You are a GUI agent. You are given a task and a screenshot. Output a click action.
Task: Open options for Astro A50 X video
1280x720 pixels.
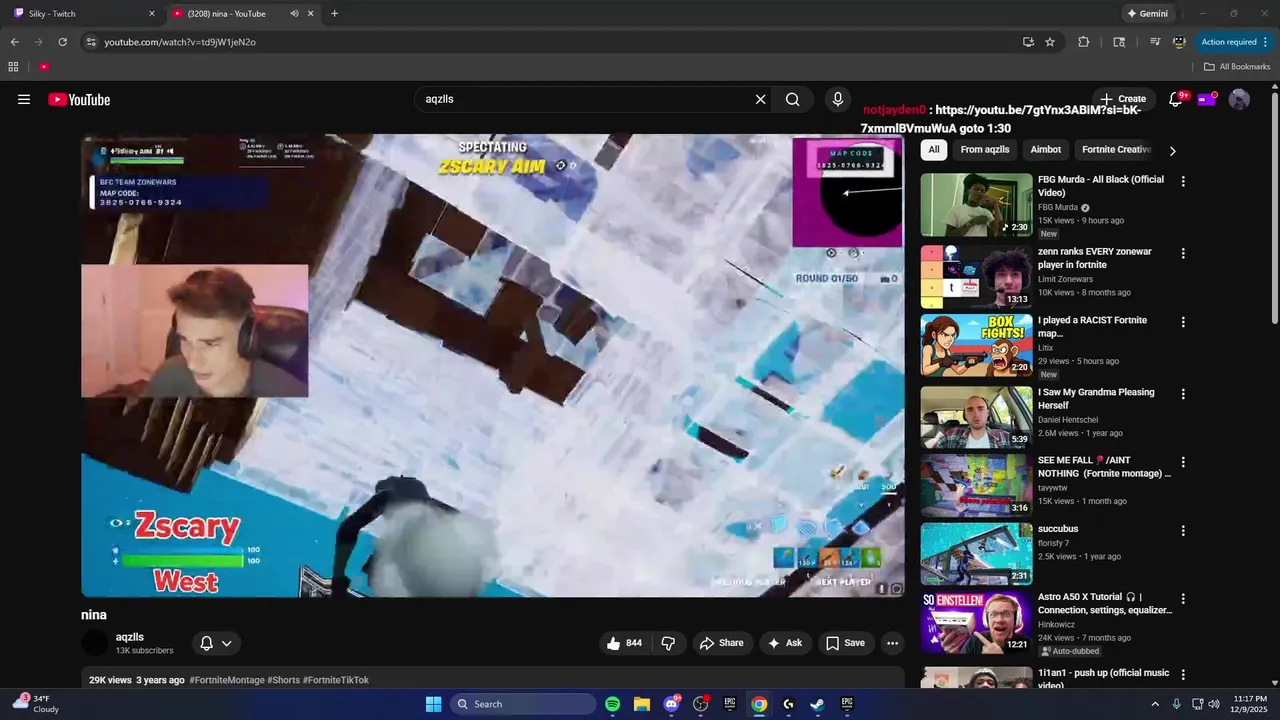tap(1183, 598)
